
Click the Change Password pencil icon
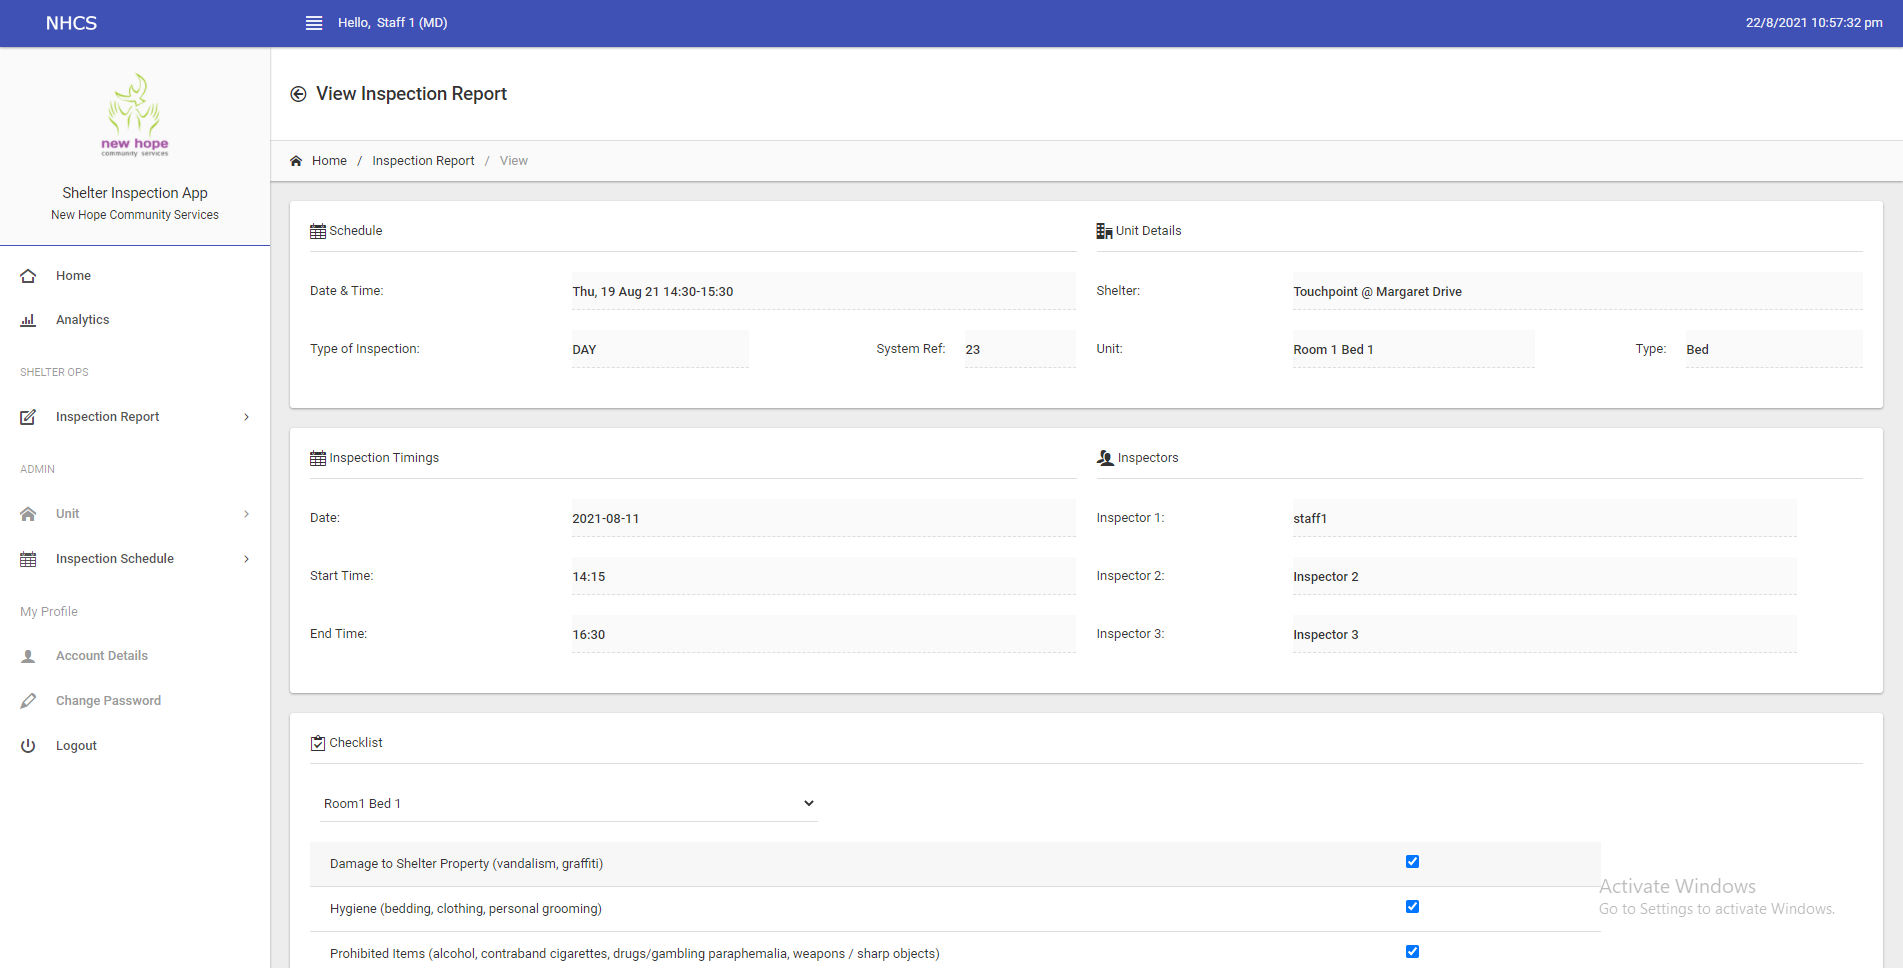pyautogui.click(x=28, y=701)
